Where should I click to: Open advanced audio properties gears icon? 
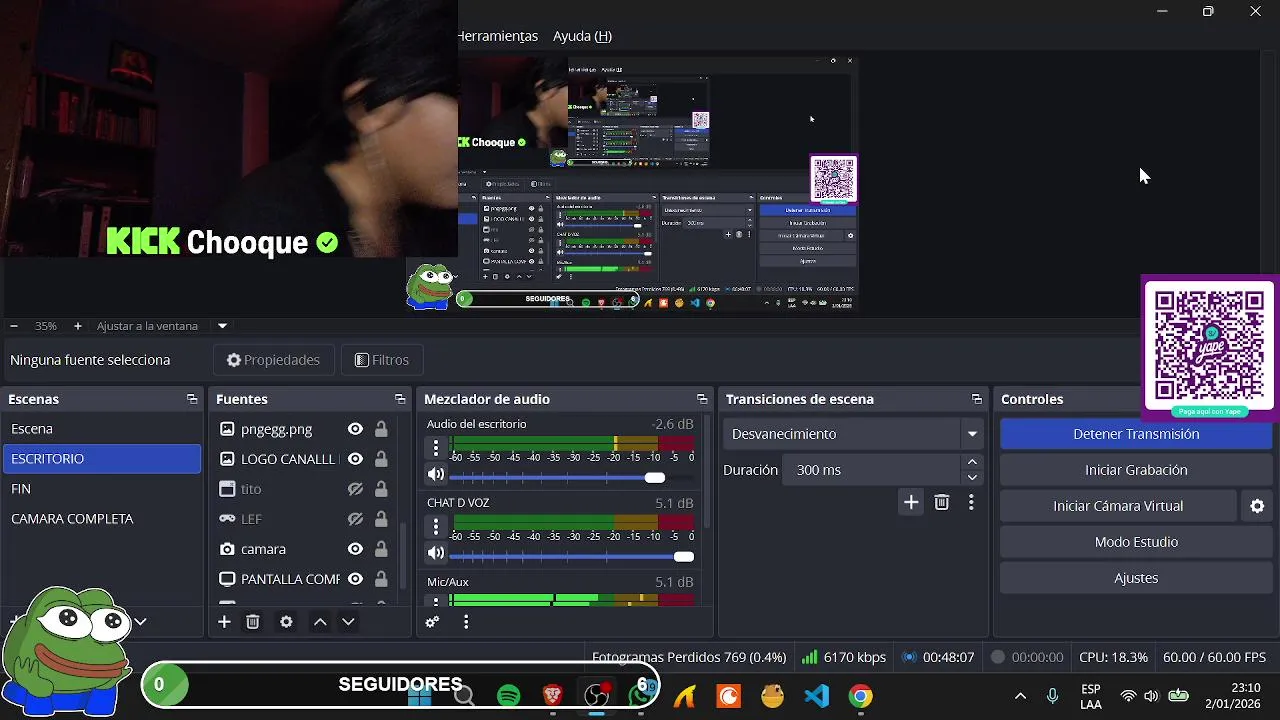click(x=432, y=622)
